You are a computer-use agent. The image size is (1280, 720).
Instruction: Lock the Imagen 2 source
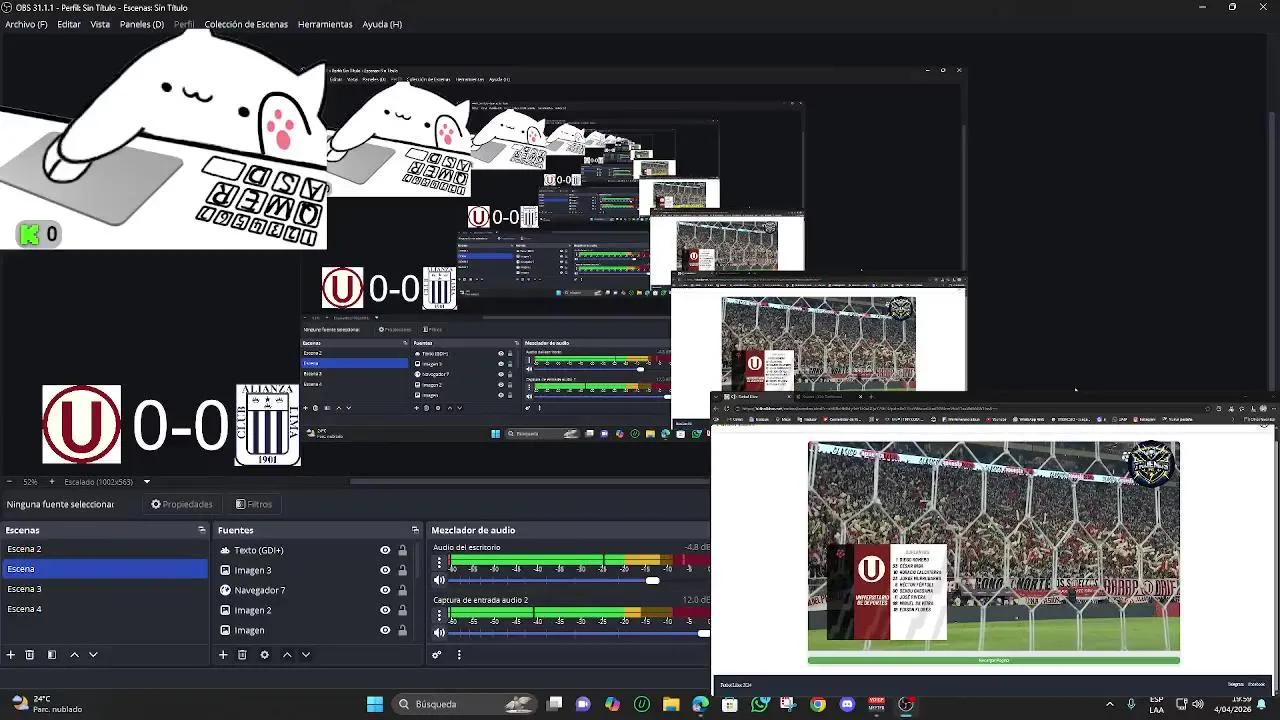[402, 610]
